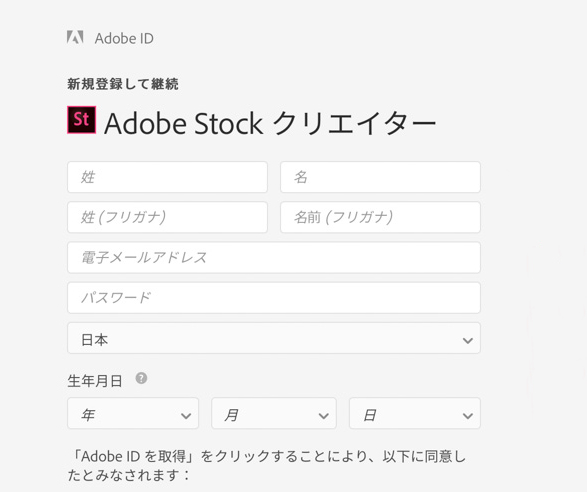Focus the 姓 last name field
The height and width of the screenshot is (492, 587).
[167, 177]
